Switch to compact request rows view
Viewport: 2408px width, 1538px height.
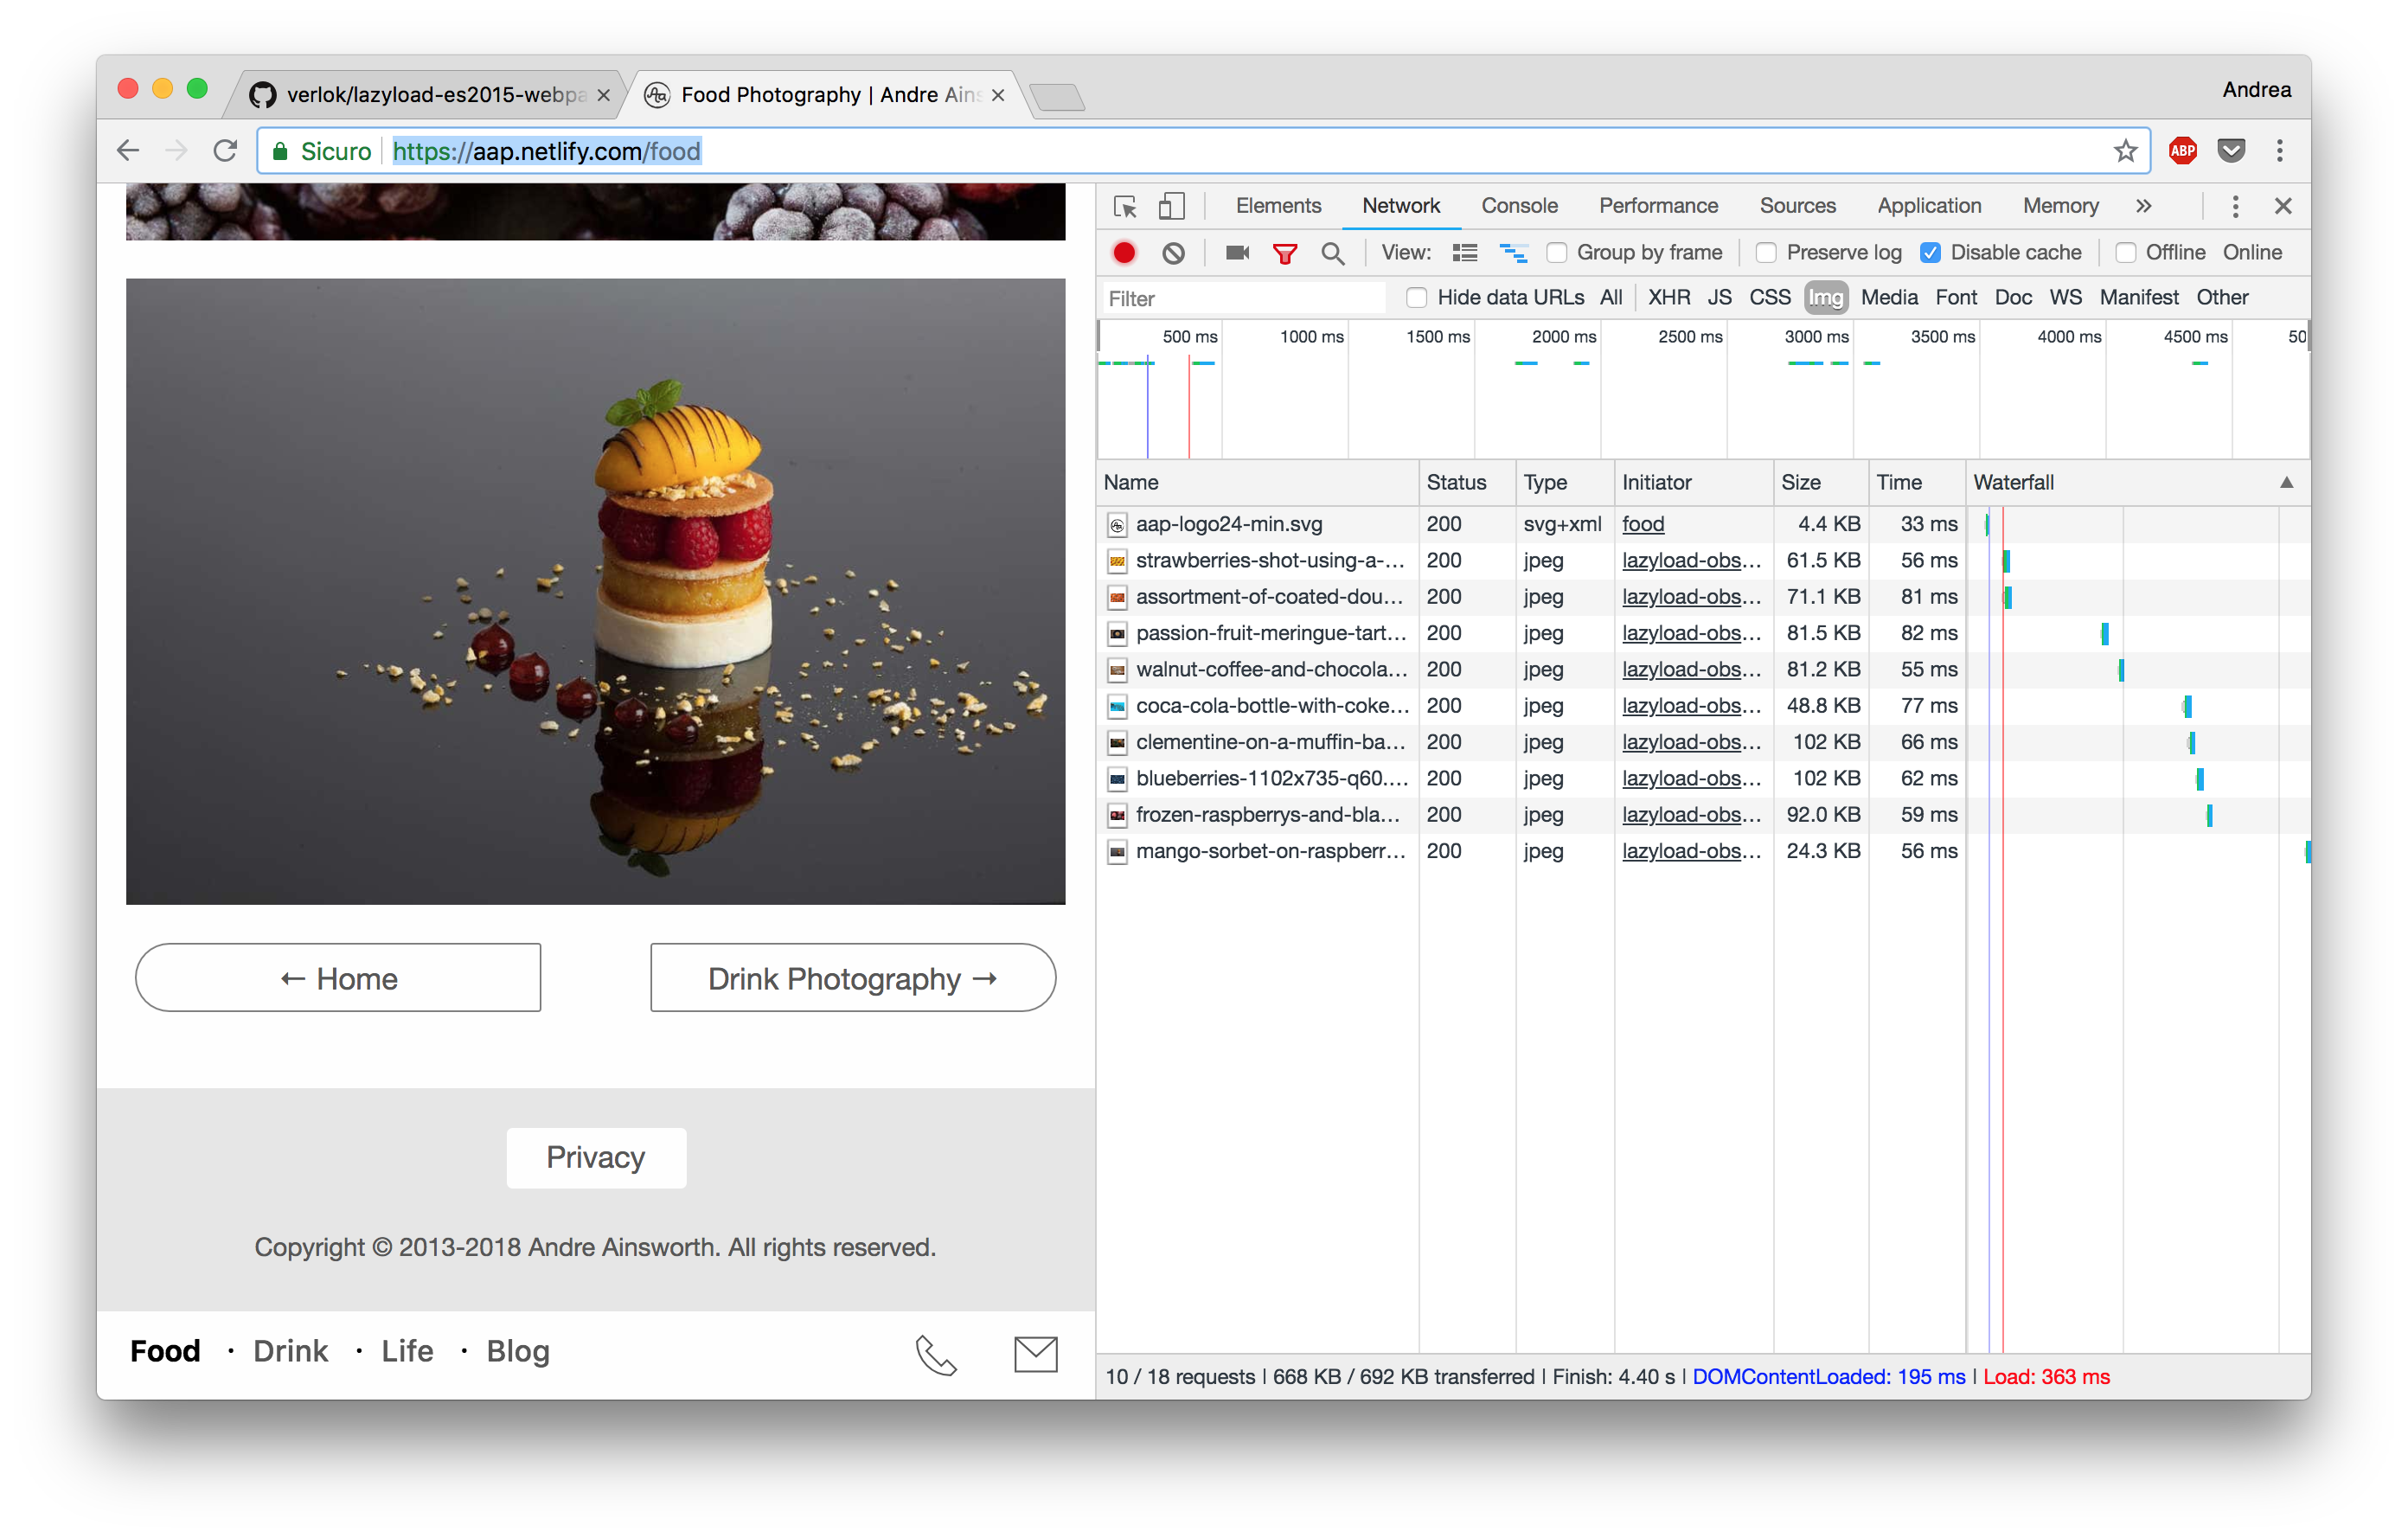1464,252
